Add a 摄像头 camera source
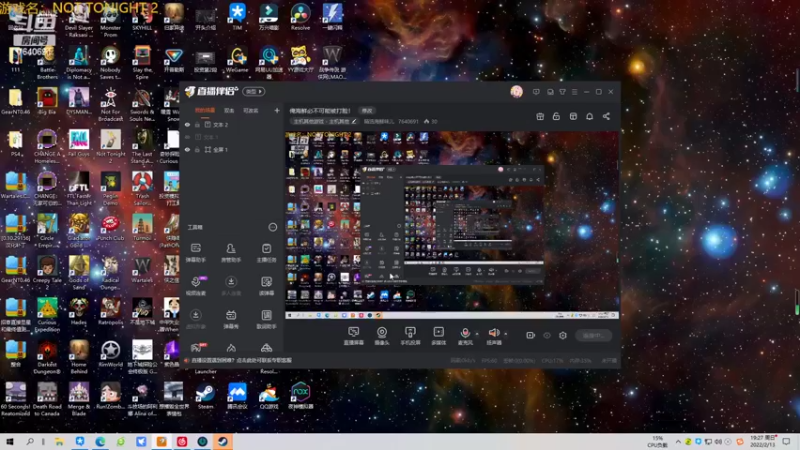Image resolution: width=800 pixels, height=450 pixels. (x=382, y=336)
